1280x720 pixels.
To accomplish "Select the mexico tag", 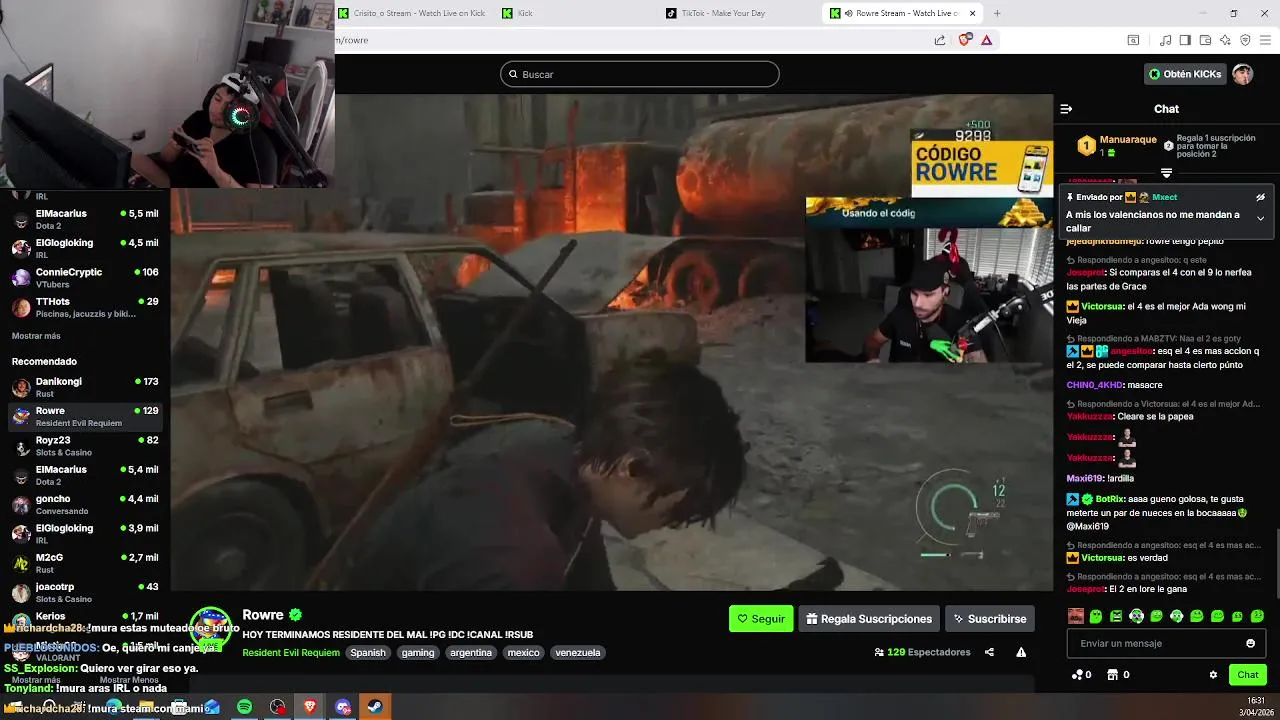I will pyautogui.click(x=523, y=652).
